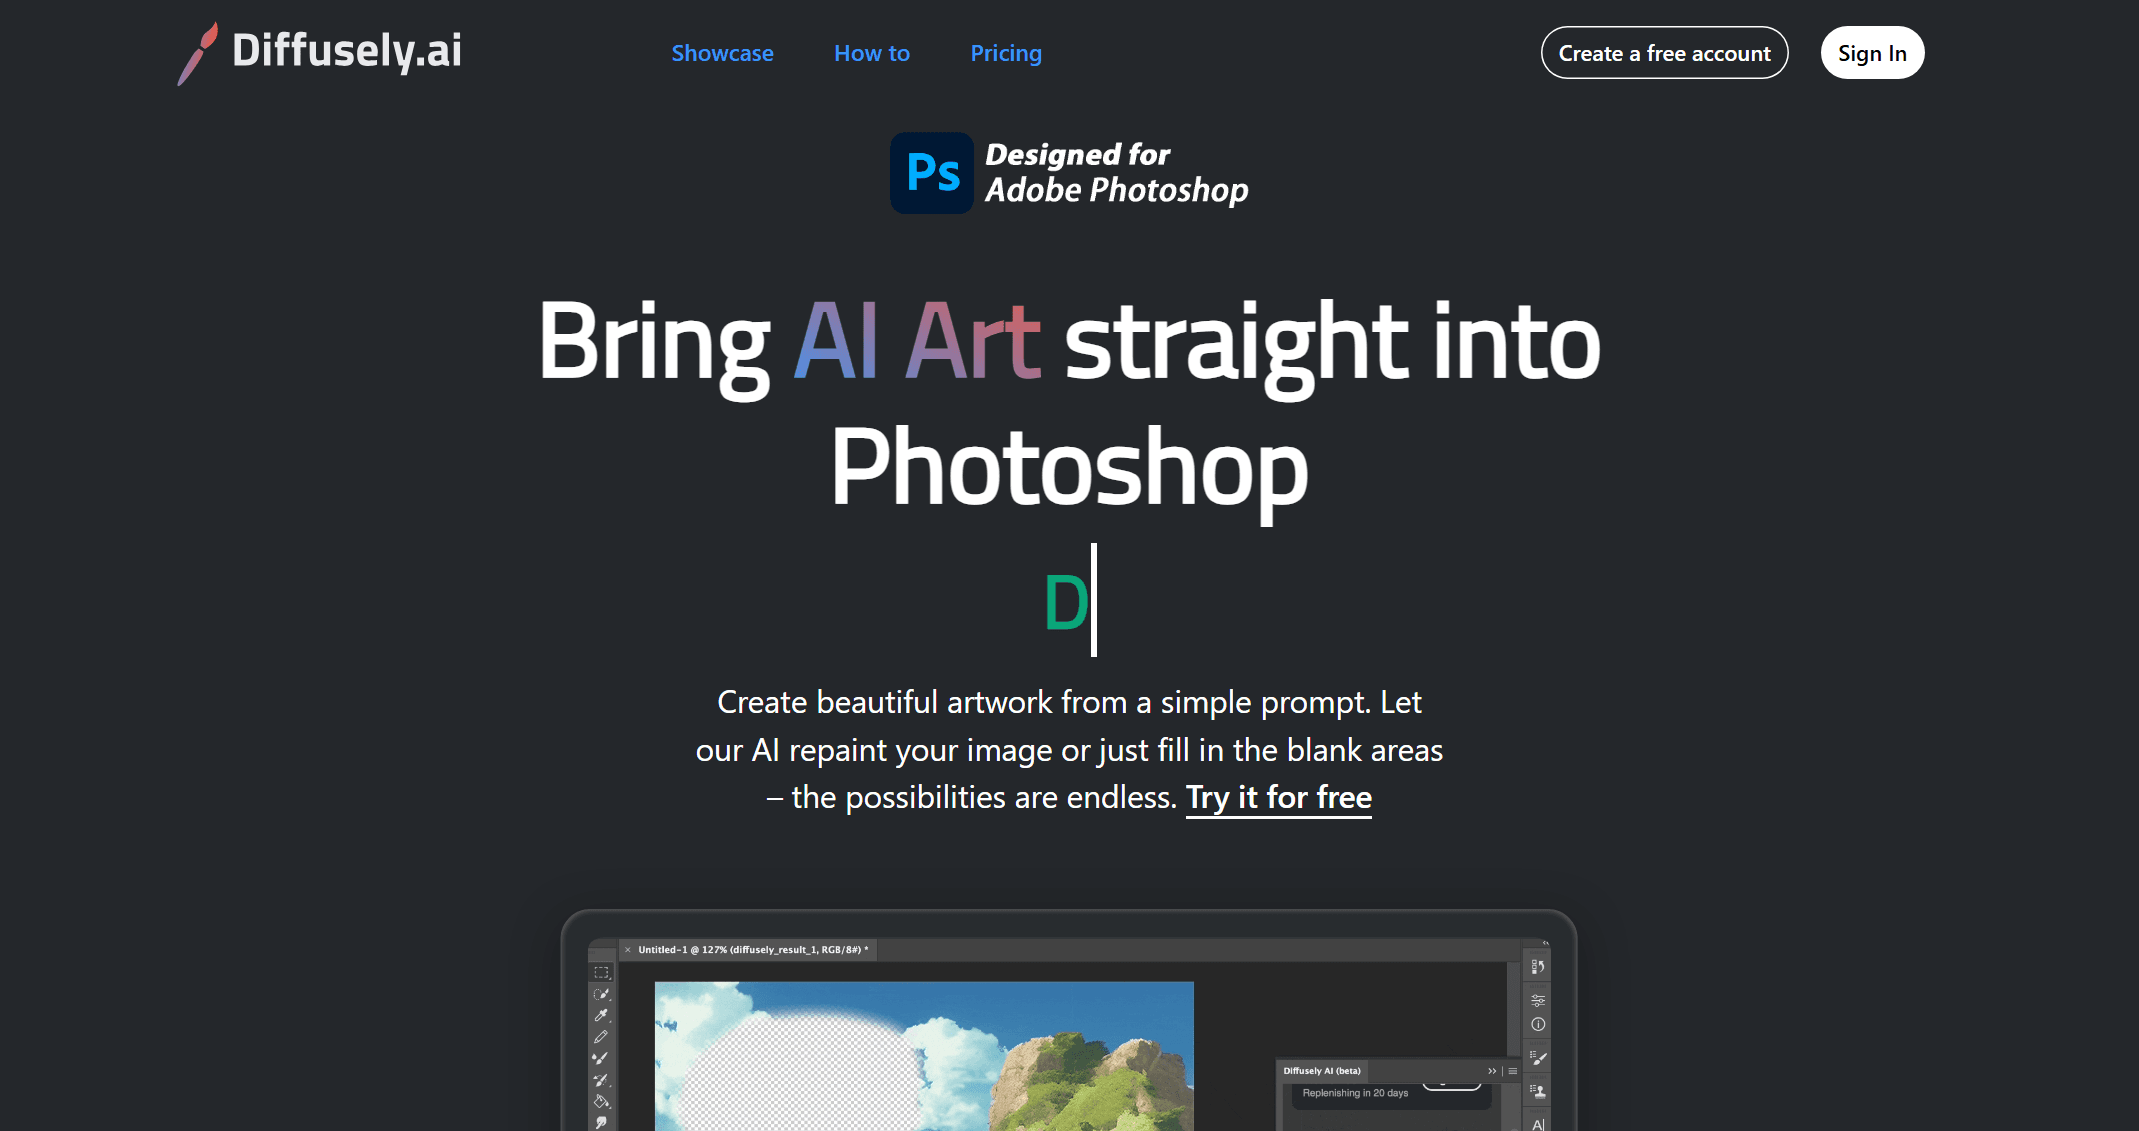Close the Untitled-1 document tab

click(628, 950)
